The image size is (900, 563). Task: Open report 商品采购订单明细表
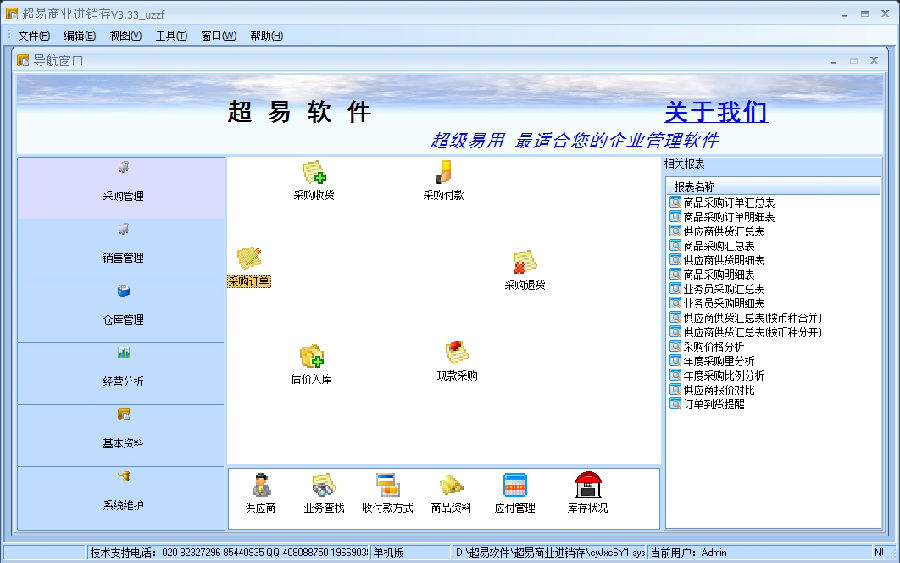click(x=722, y=217)
